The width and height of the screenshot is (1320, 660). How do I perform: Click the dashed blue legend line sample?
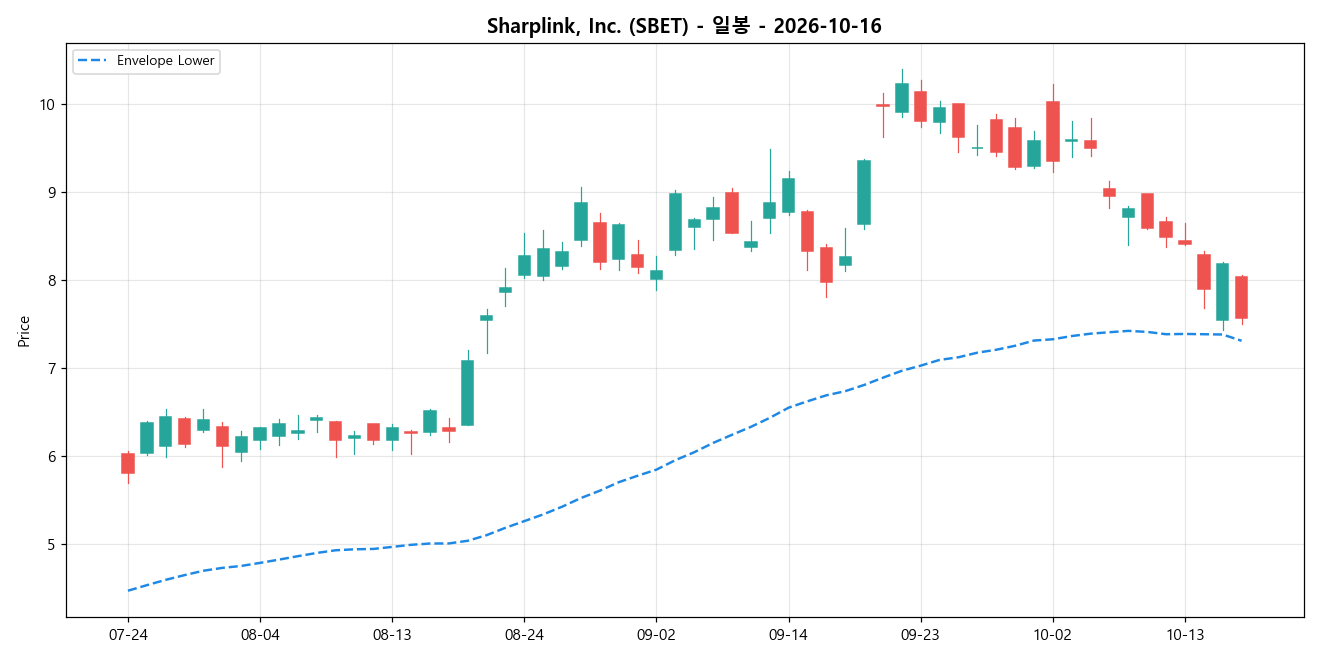point(94,61)
